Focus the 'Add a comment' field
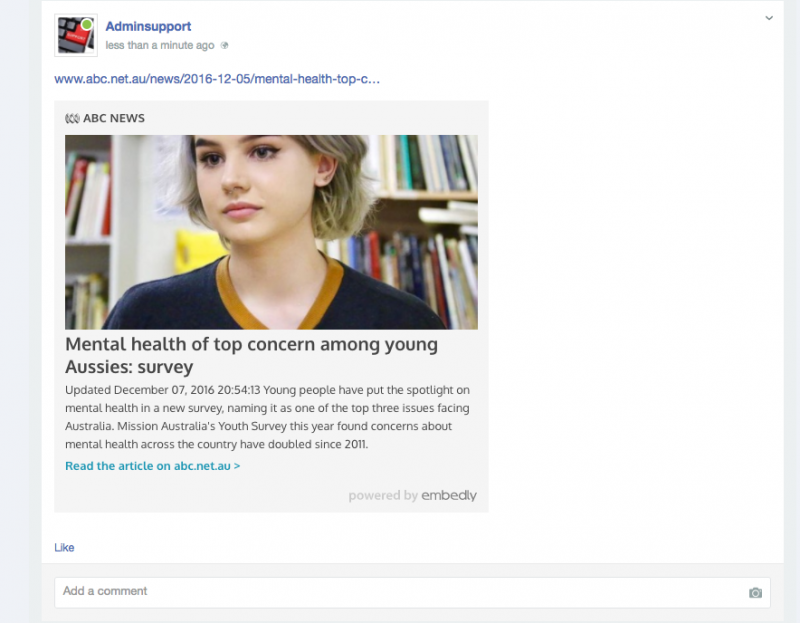The width and height of the screenshot is (800, 623). point(412,592)
